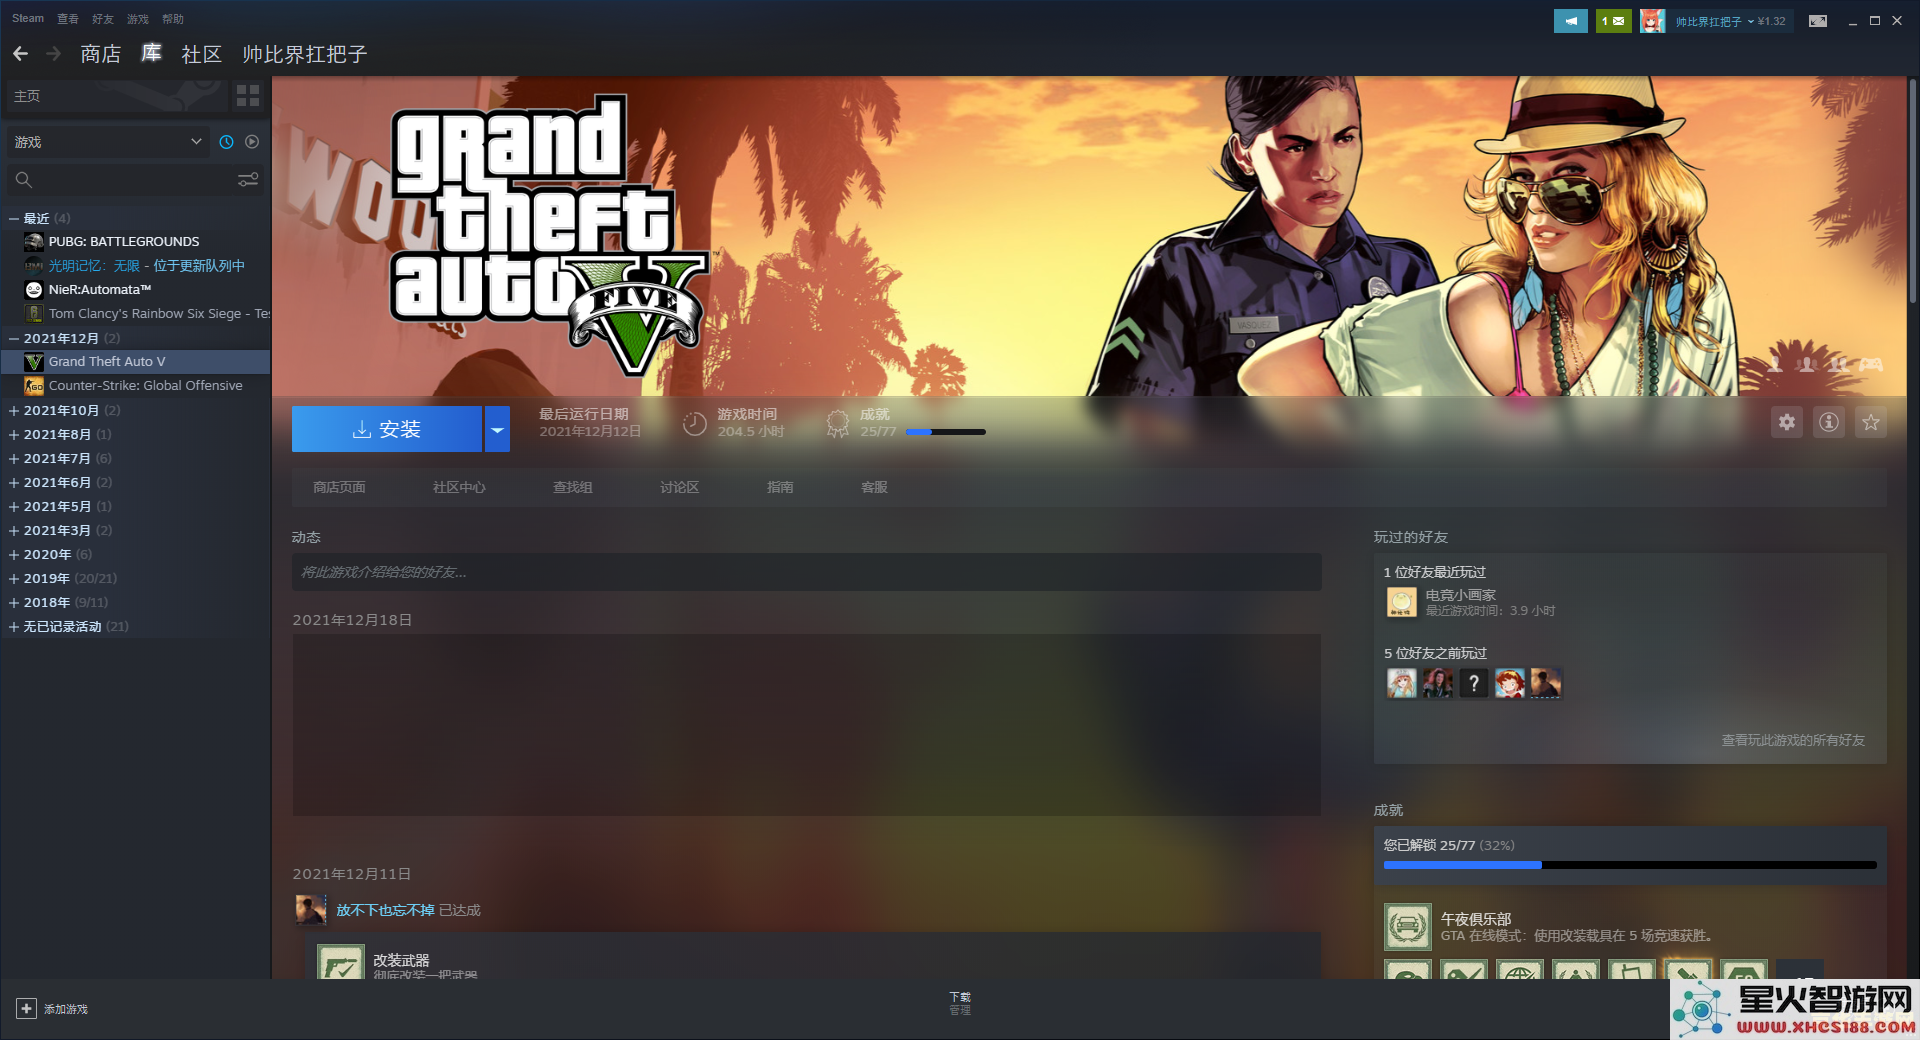Image resolution: width=1920 pixels, height=1040 pixels.
Task: Open PUBG: BATTLEGROUNDS in library list
Action: pos(124,242)
